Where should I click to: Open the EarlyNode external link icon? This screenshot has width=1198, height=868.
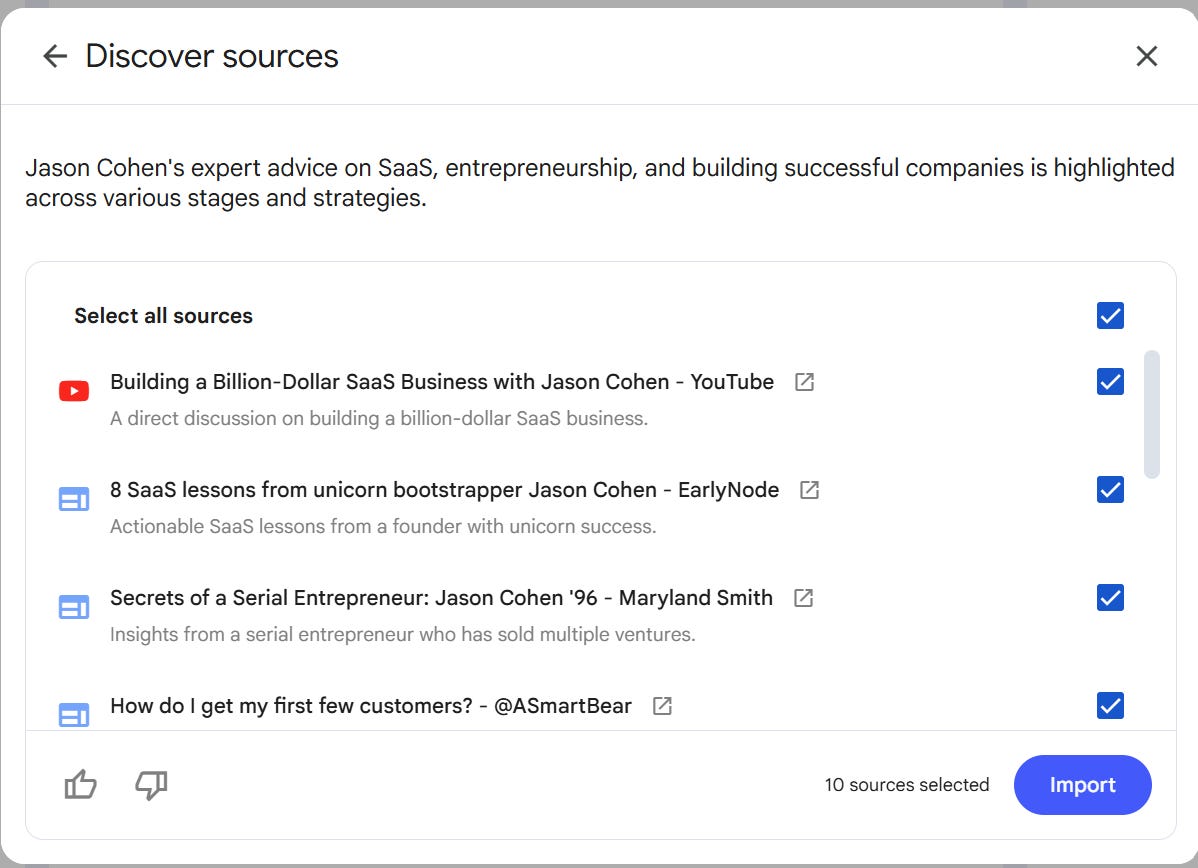pos(809,490)
